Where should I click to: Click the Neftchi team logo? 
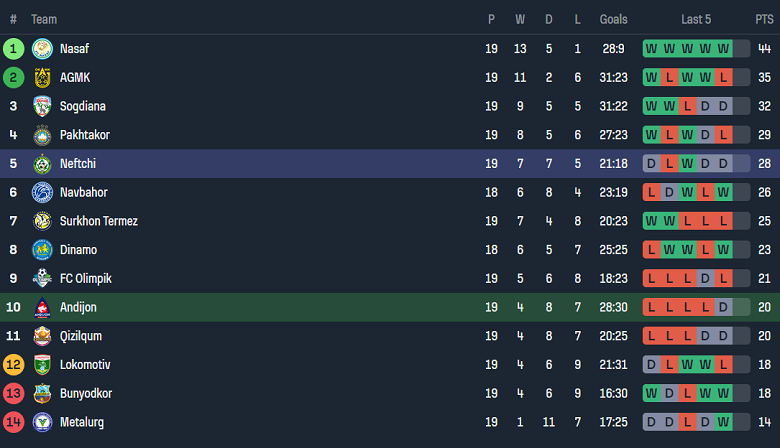42,164
